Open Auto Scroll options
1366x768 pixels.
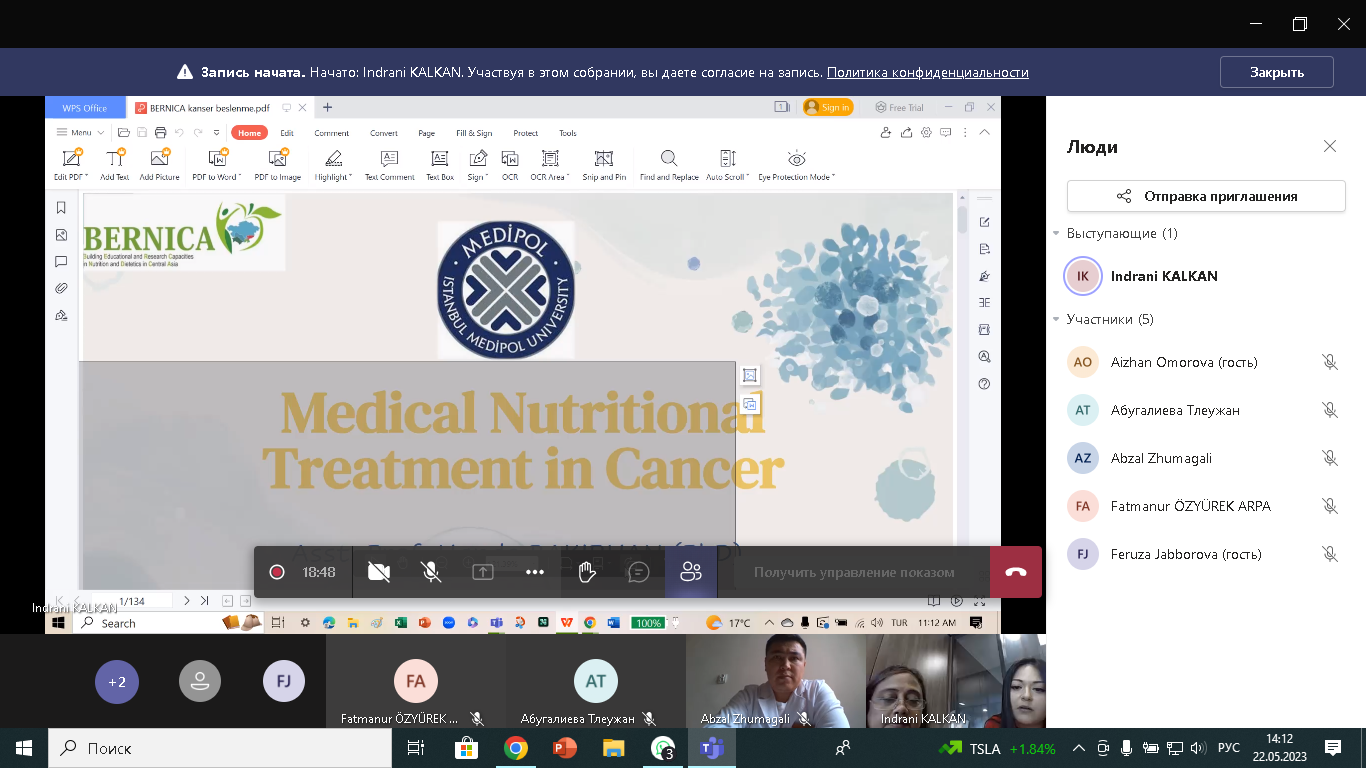(x=728, y=165)
